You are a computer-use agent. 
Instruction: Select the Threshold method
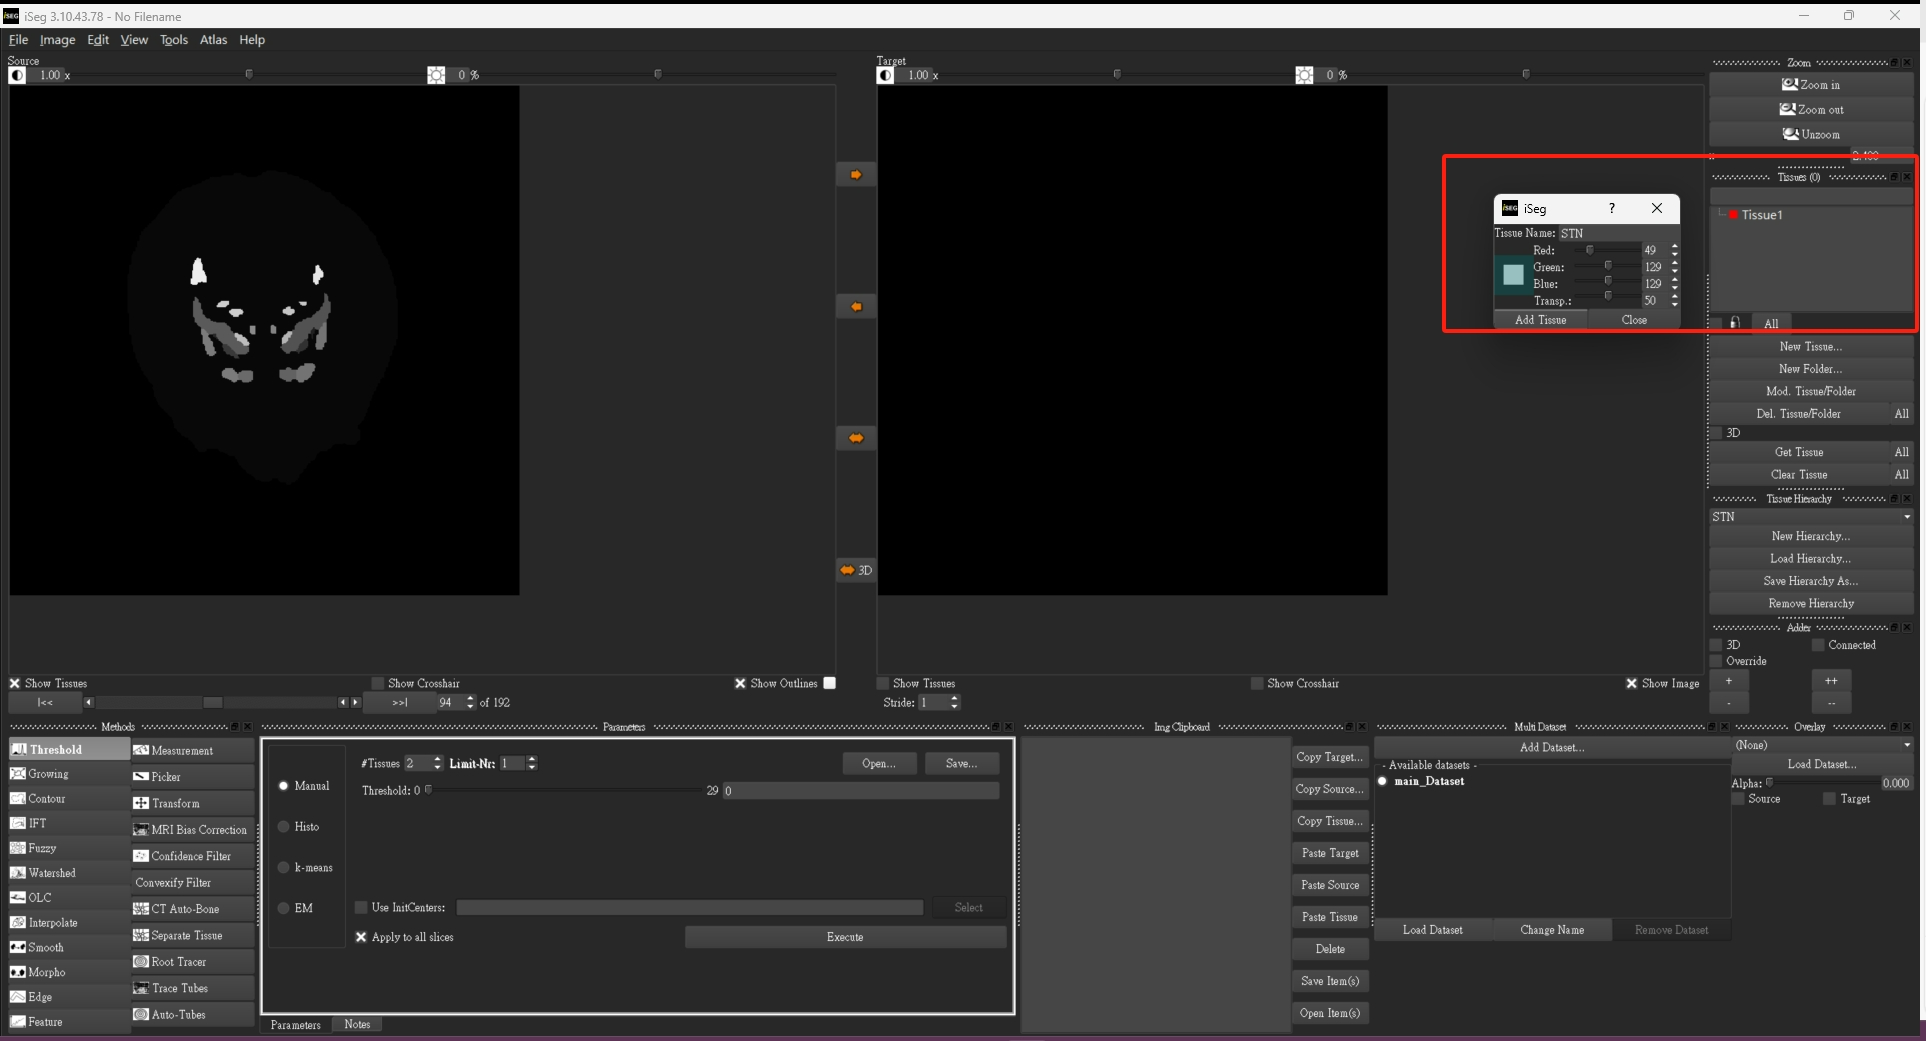tap(56, 749)
